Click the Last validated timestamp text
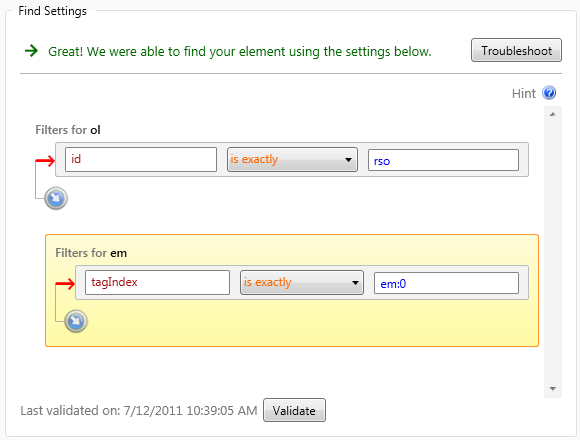The image size is (580, 440). coord(139,410)
